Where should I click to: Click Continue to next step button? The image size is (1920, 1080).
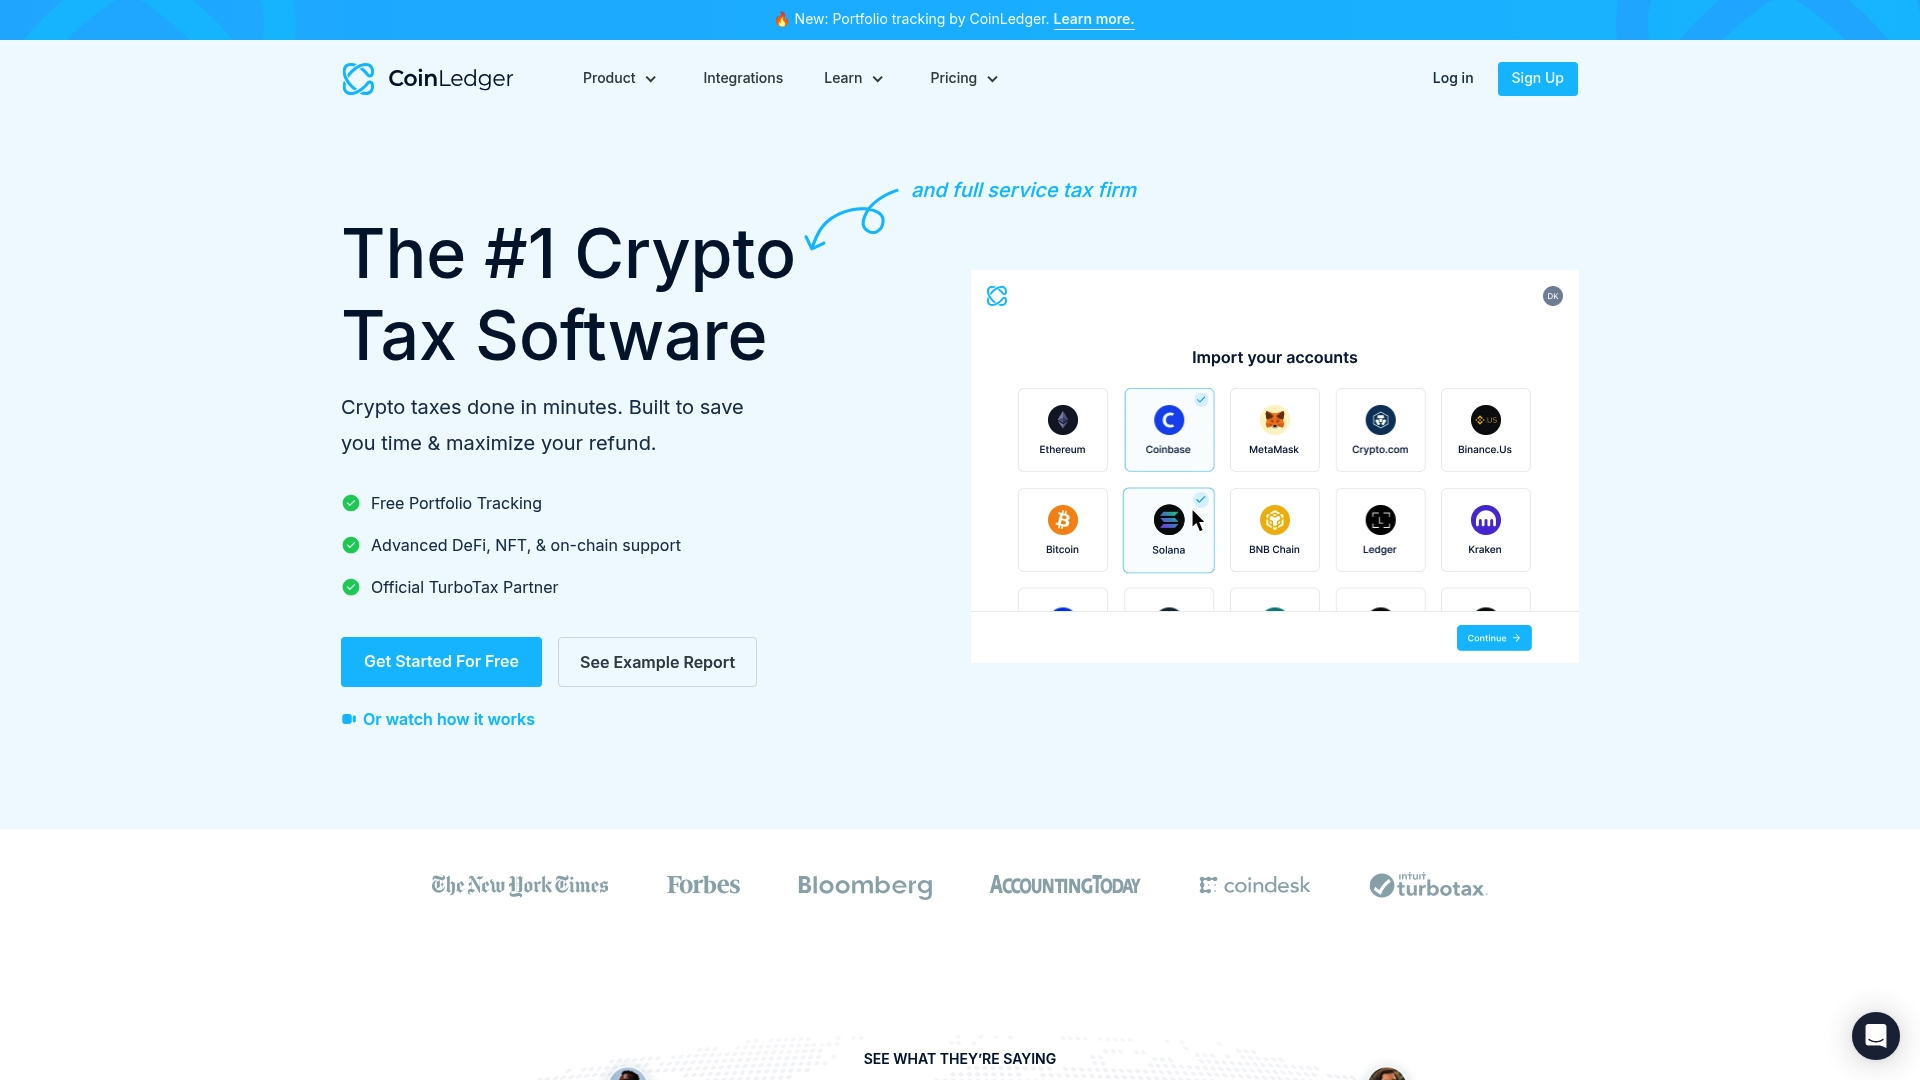(1494, 637)
